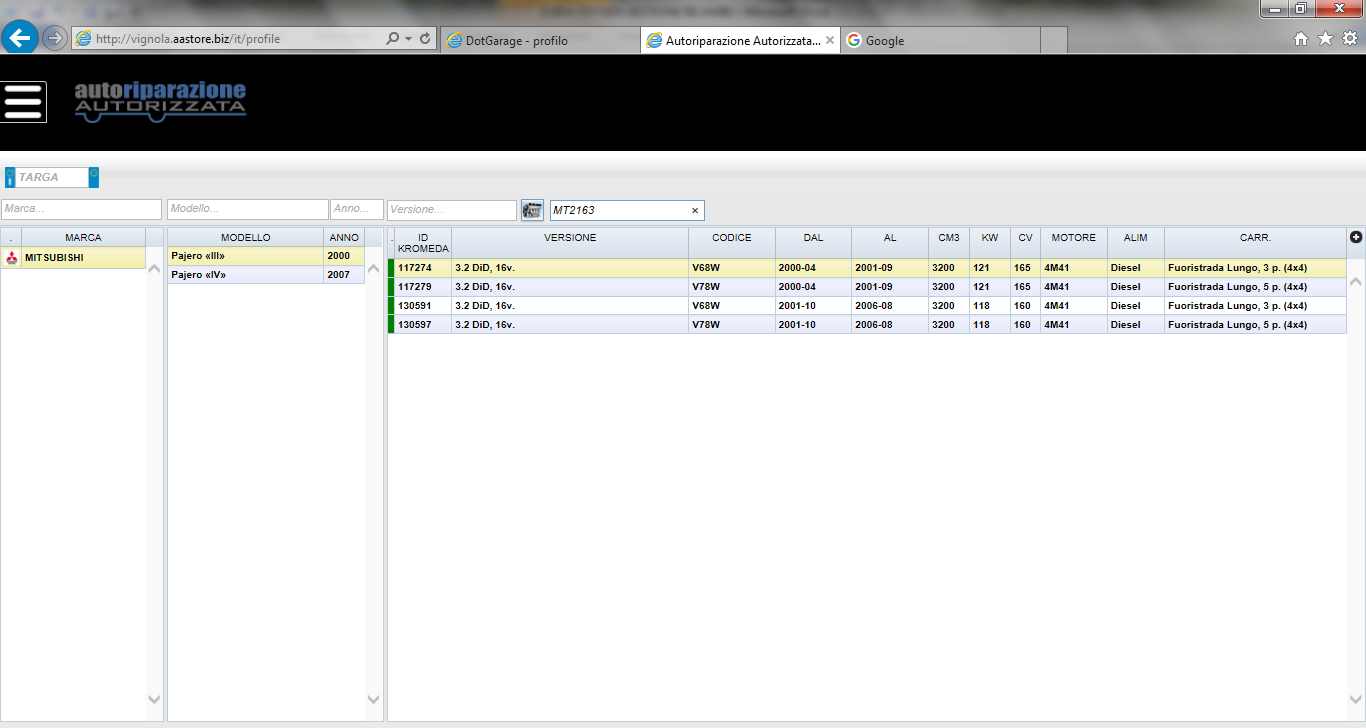1366x728 pixels.
Task: Close the Autoriparazione Autorizzata tab
Action: point(830,40)
